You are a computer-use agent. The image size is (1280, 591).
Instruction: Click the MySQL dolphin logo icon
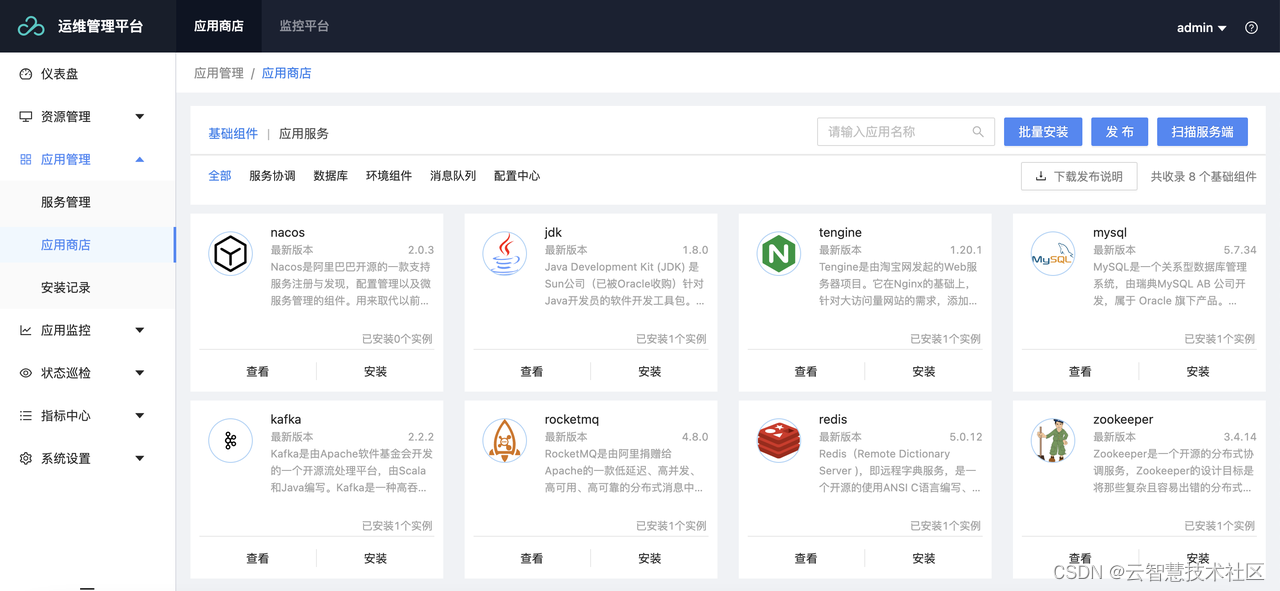1053,254
